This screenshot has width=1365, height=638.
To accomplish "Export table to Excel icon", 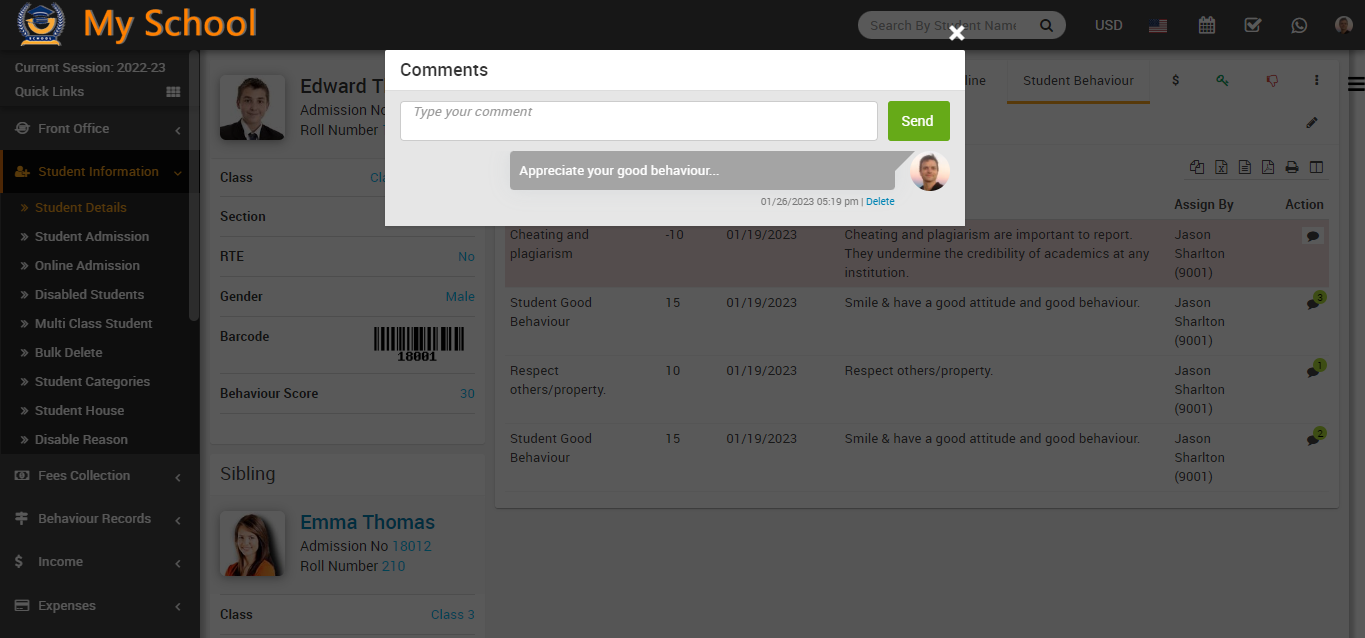I will click(1221, 168).
